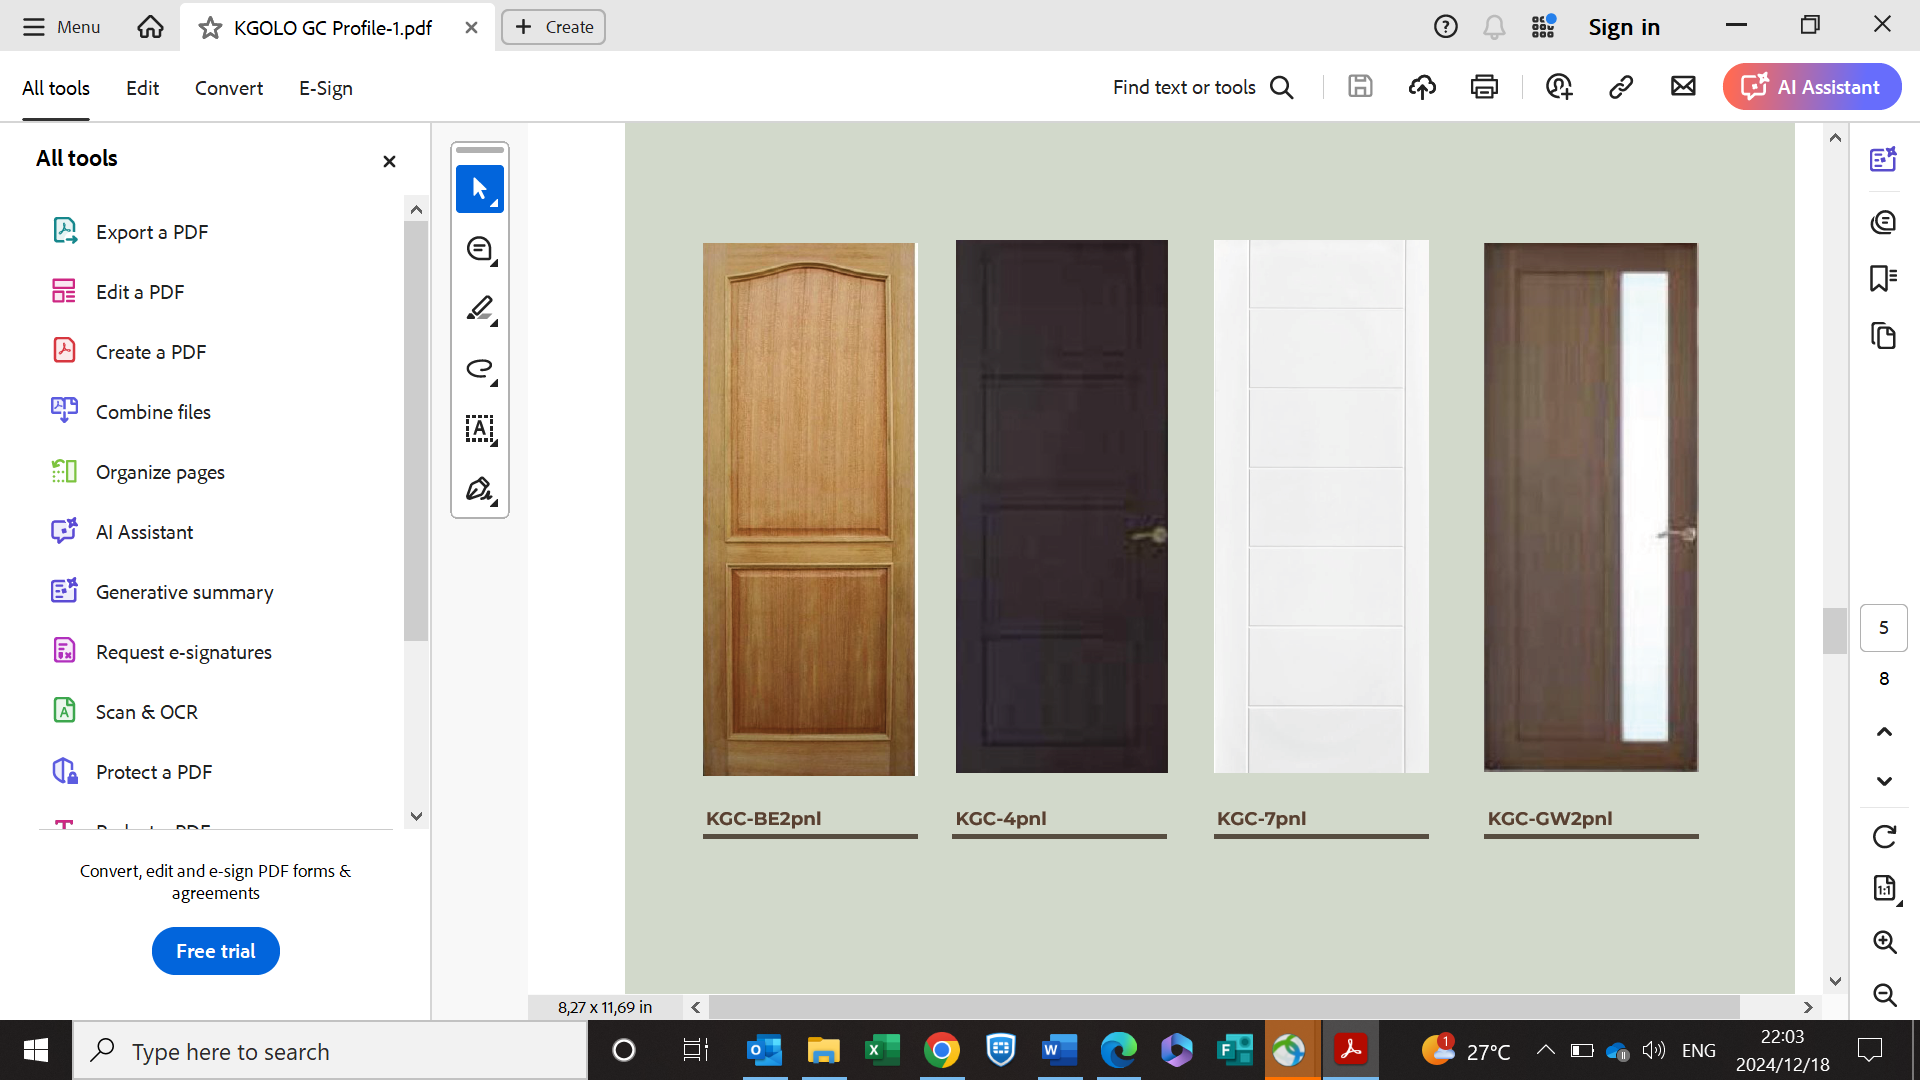Screen dimensions: 1920x1080
Task: Pick the freehand Draw tool
Action: pyautogui.click(x=479, y=369)
